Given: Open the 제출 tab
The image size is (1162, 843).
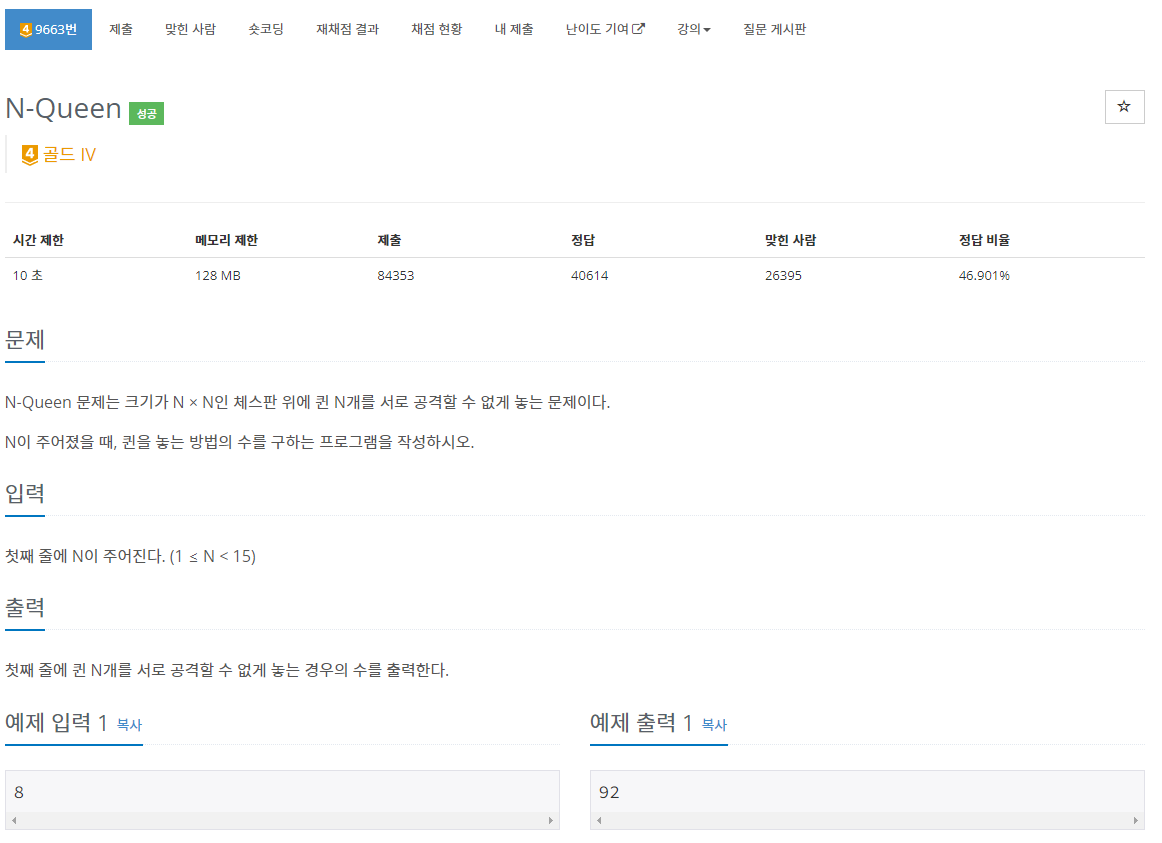Looking at the screenshot, I should pos(121,29).
